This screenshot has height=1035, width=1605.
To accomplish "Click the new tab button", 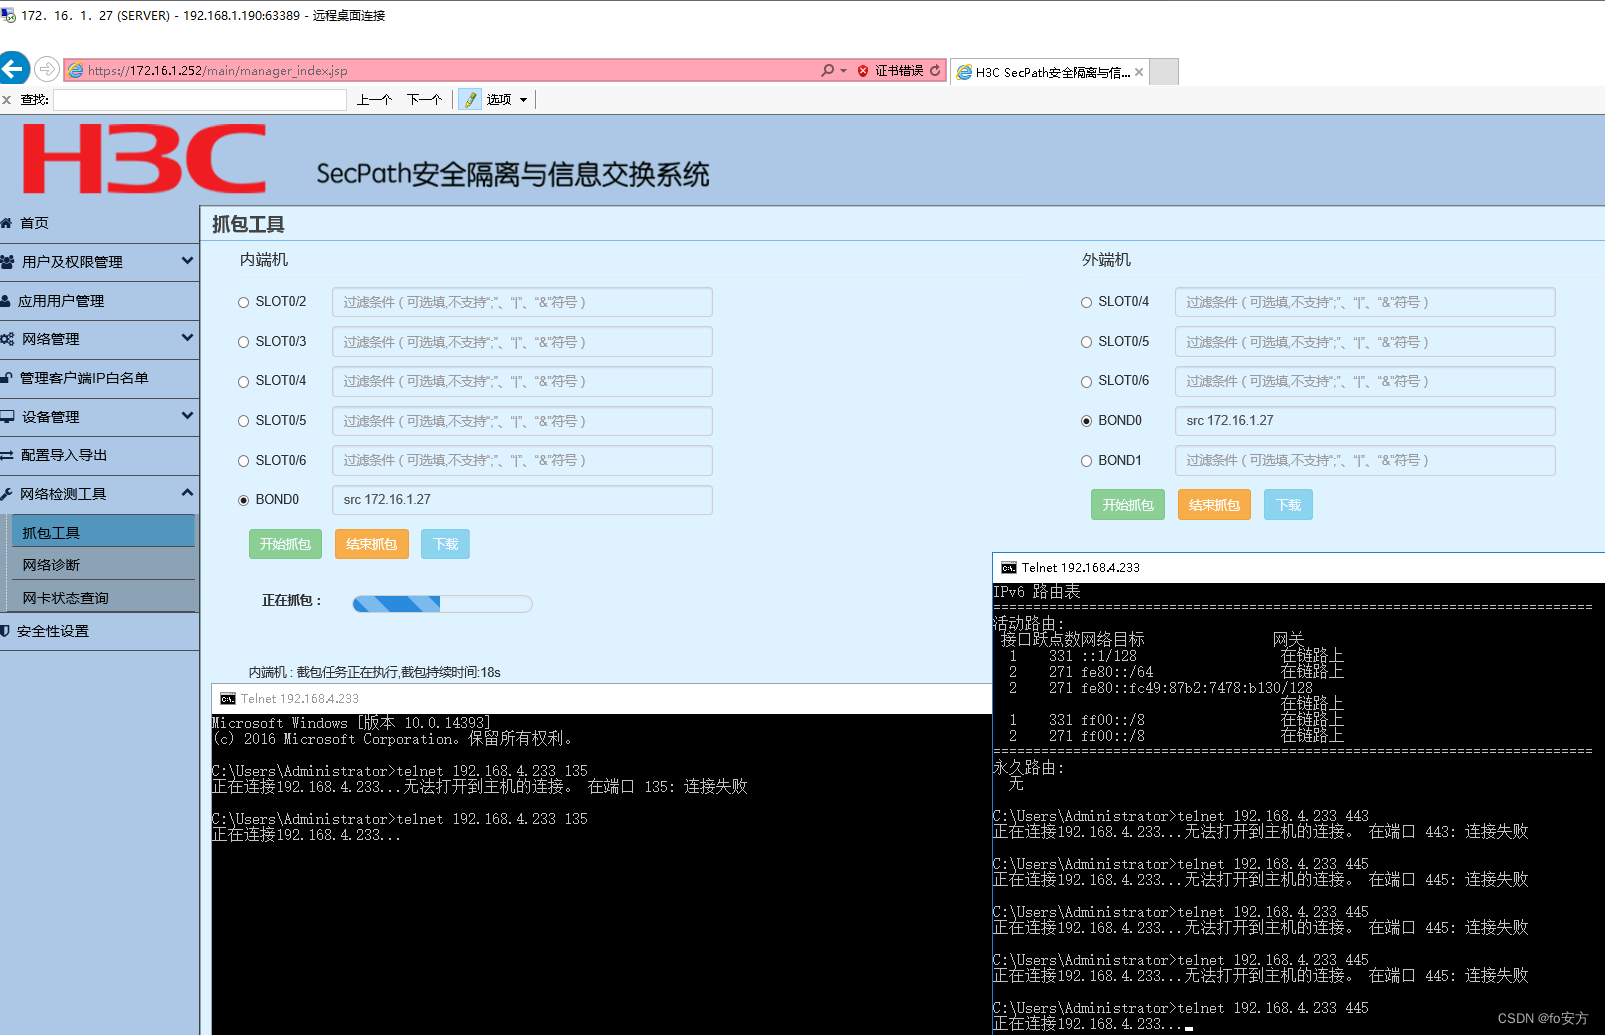I will pos(1164,71).
